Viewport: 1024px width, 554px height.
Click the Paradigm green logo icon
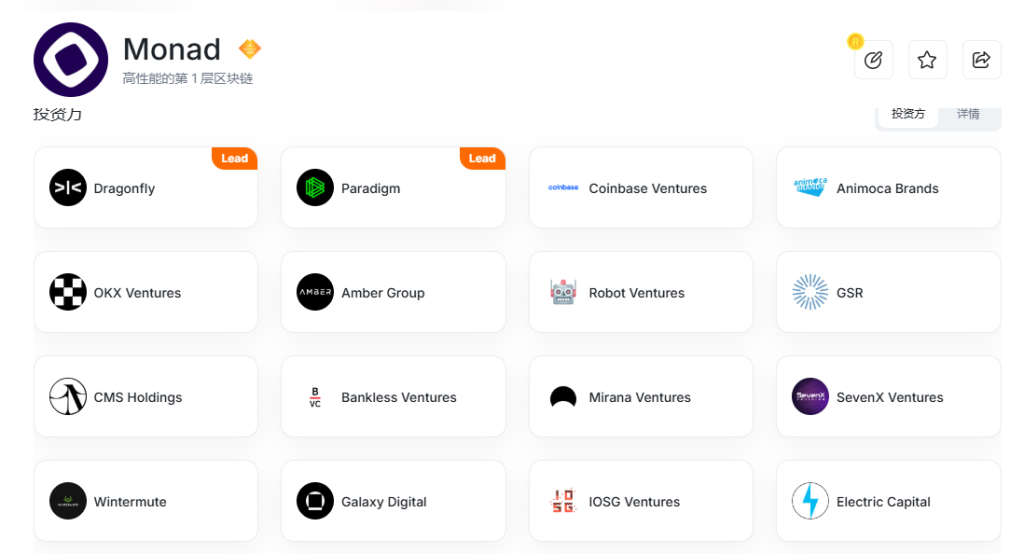coord(315,188)
